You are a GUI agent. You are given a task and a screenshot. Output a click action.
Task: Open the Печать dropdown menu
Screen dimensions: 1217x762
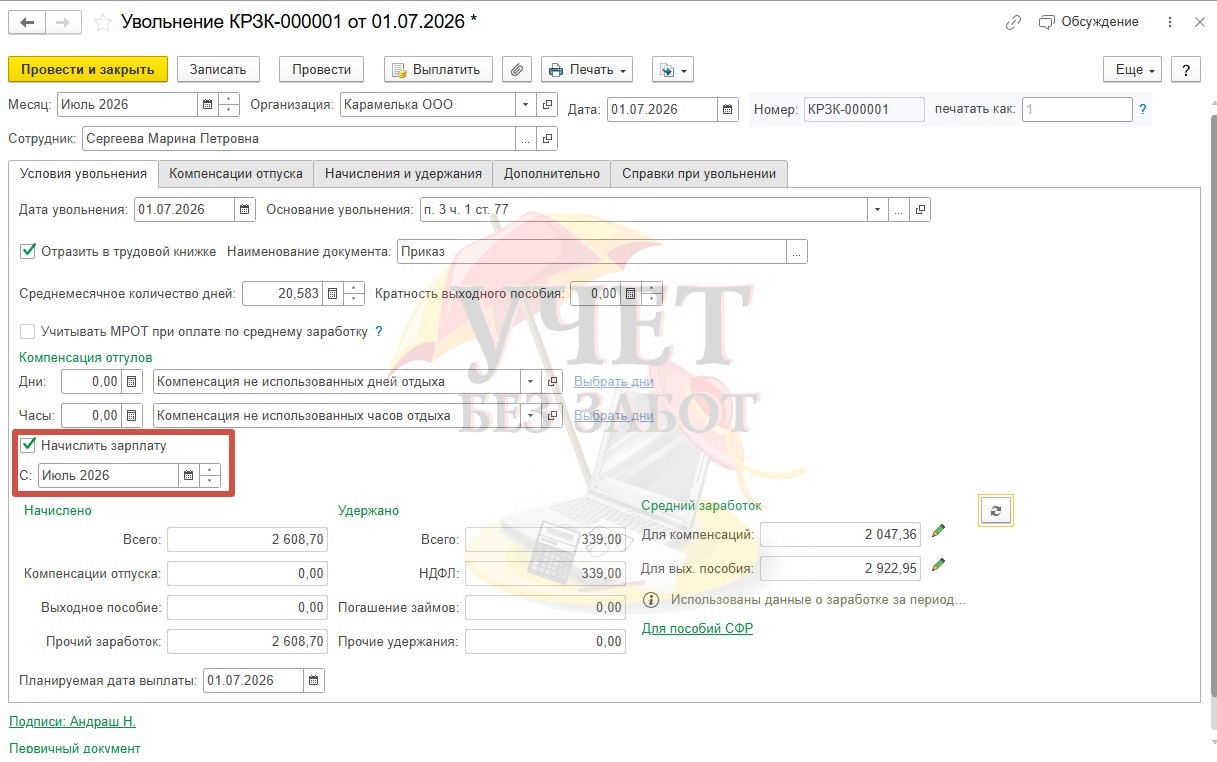pos(587,69)
